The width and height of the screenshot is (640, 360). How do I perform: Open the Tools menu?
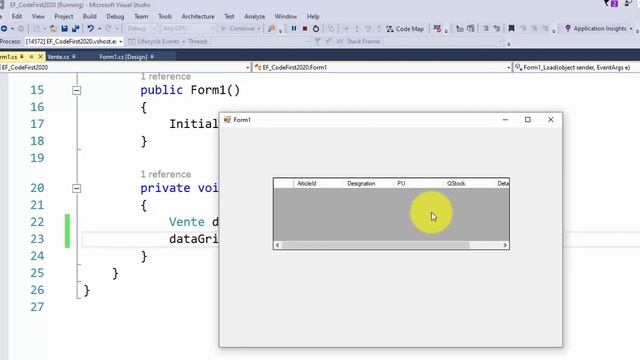(164, 16)
